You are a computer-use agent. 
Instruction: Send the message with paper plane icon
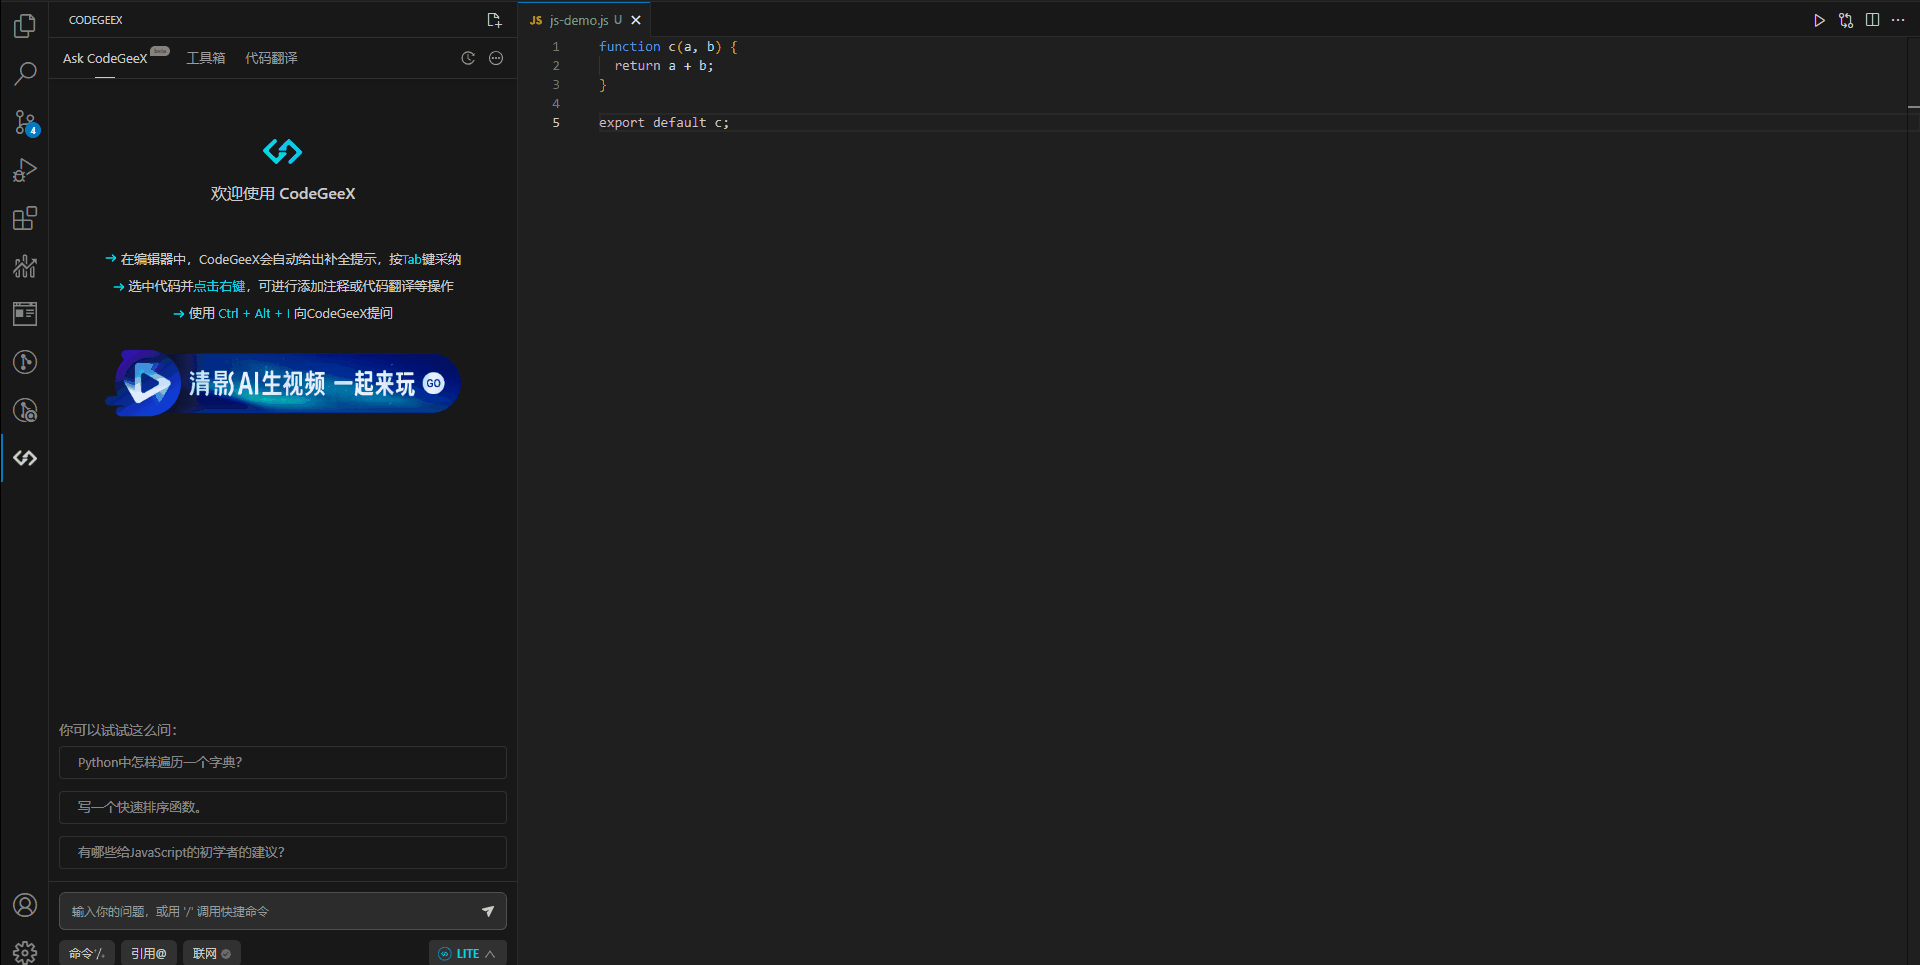click(488, 911)
